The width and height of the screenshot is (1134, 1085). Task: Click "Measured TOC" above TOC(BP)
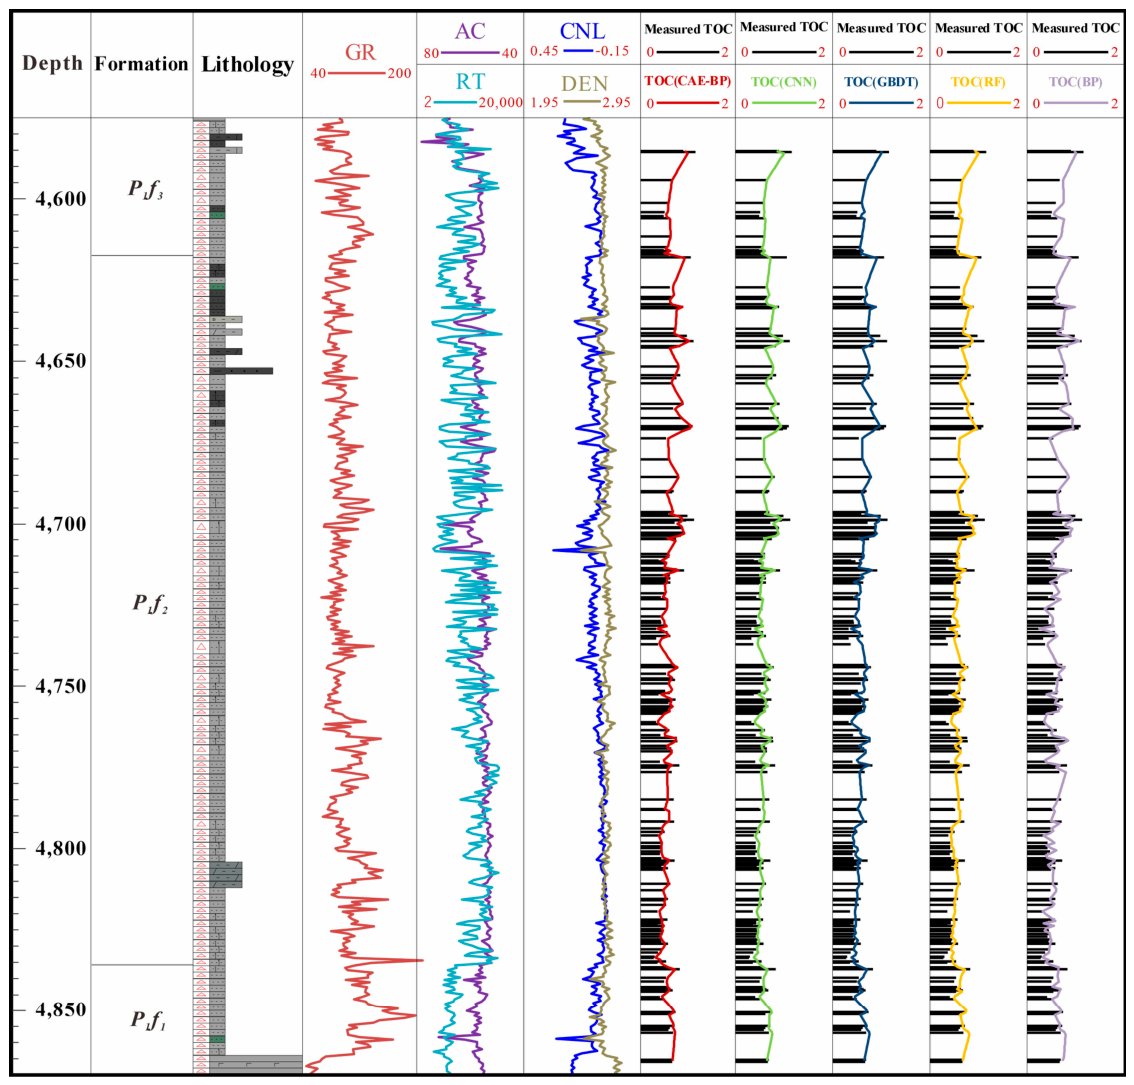[x=1075, y=28]
